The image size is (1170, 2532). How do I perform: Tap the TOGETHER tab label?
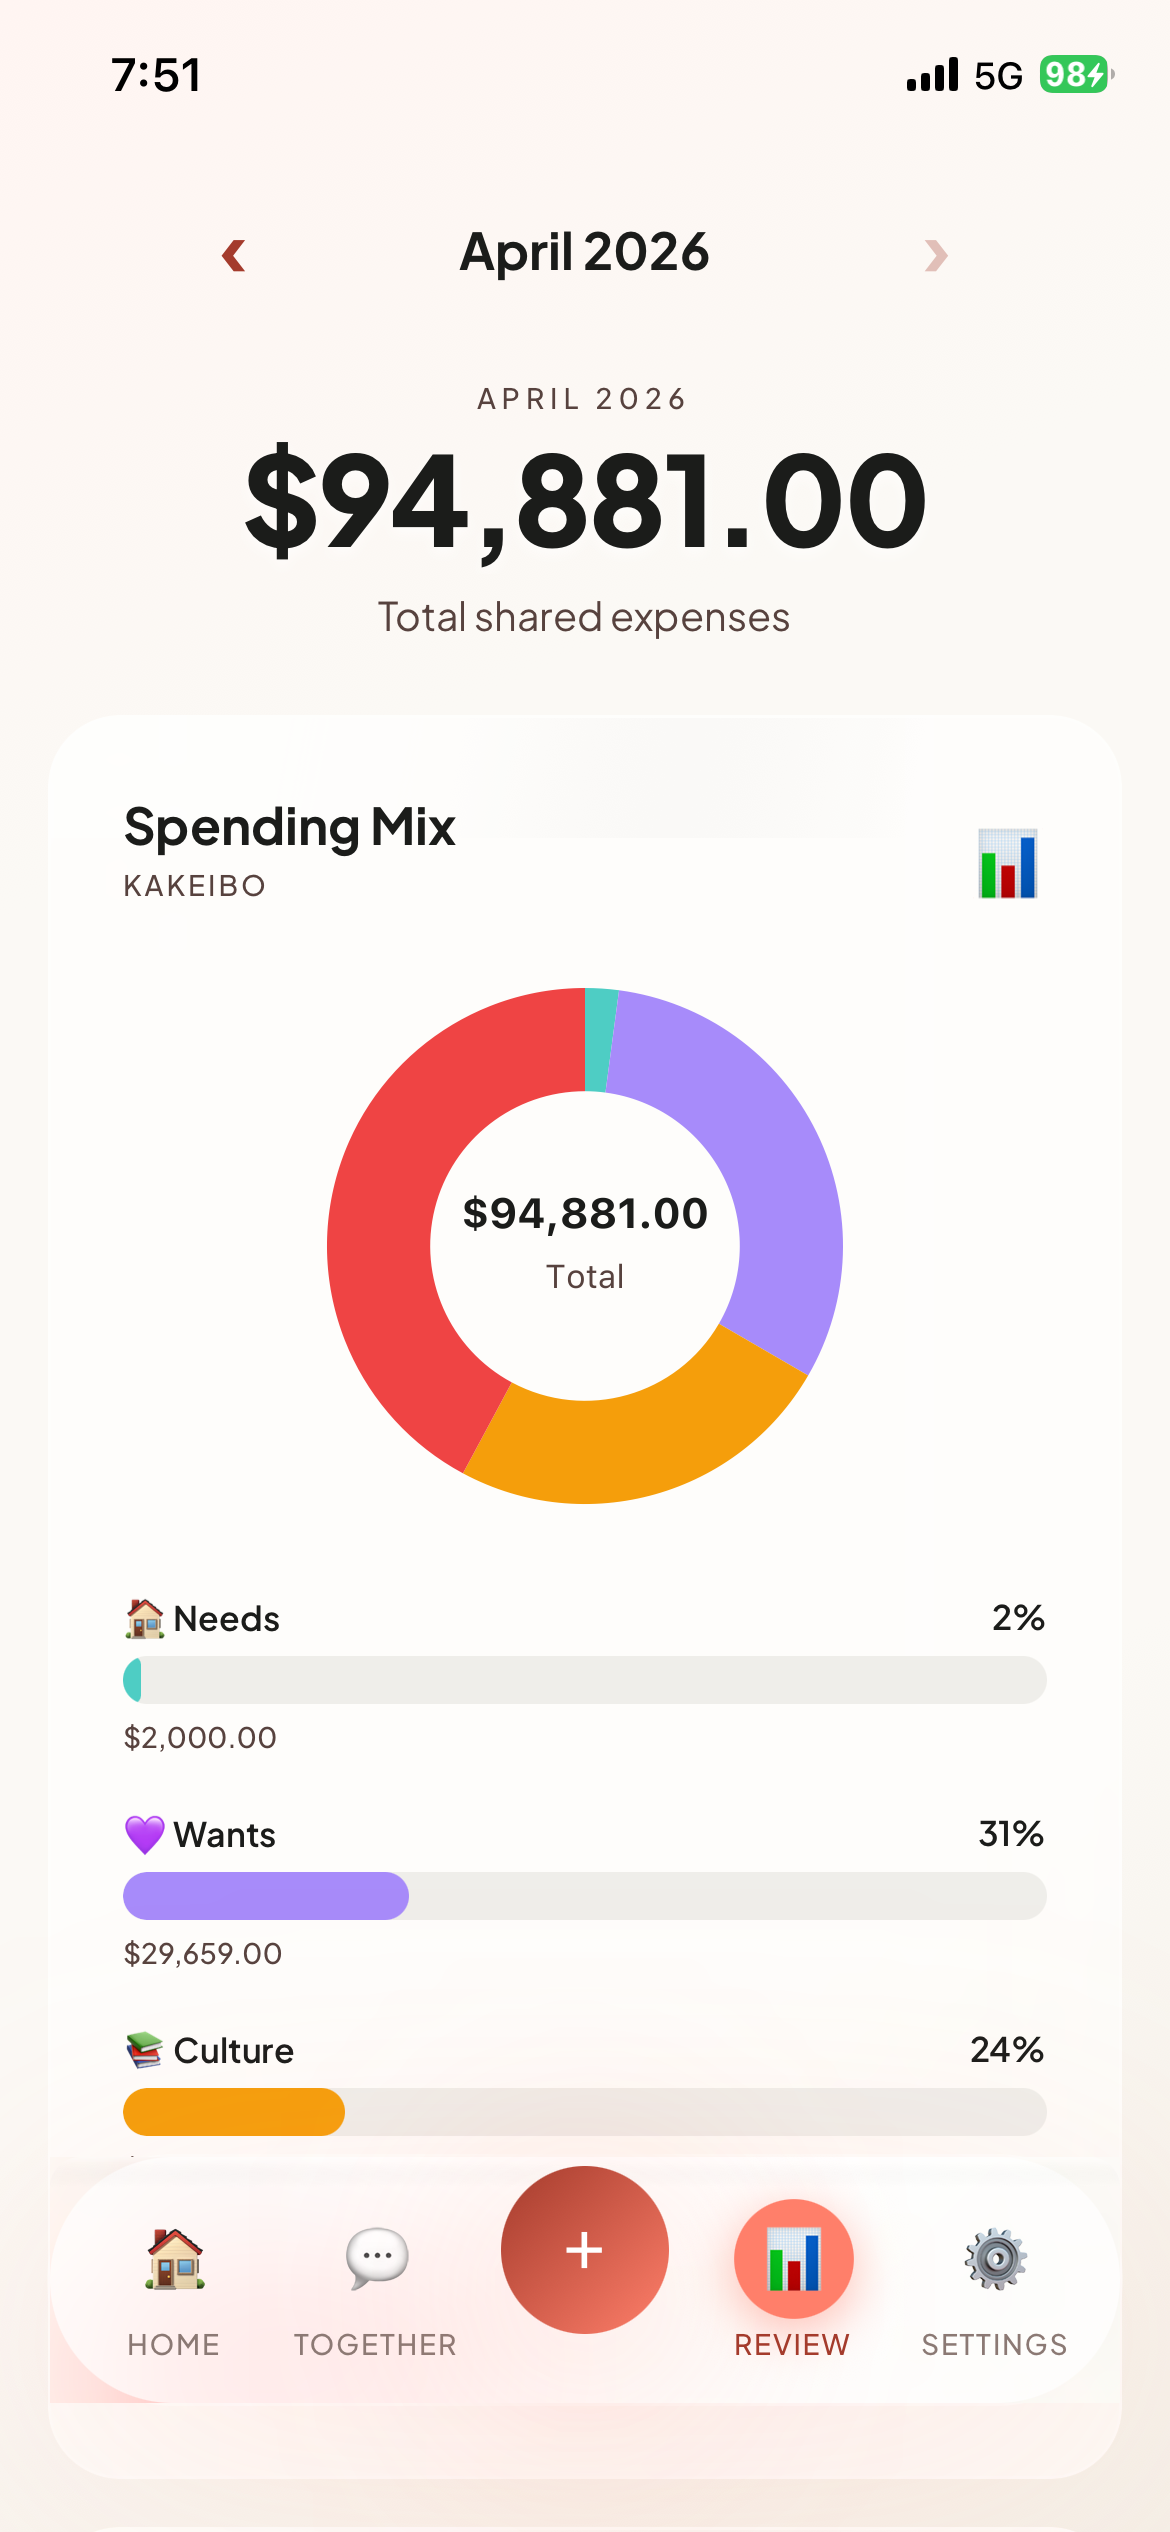pyautogui.click(x=375, y=2345)
